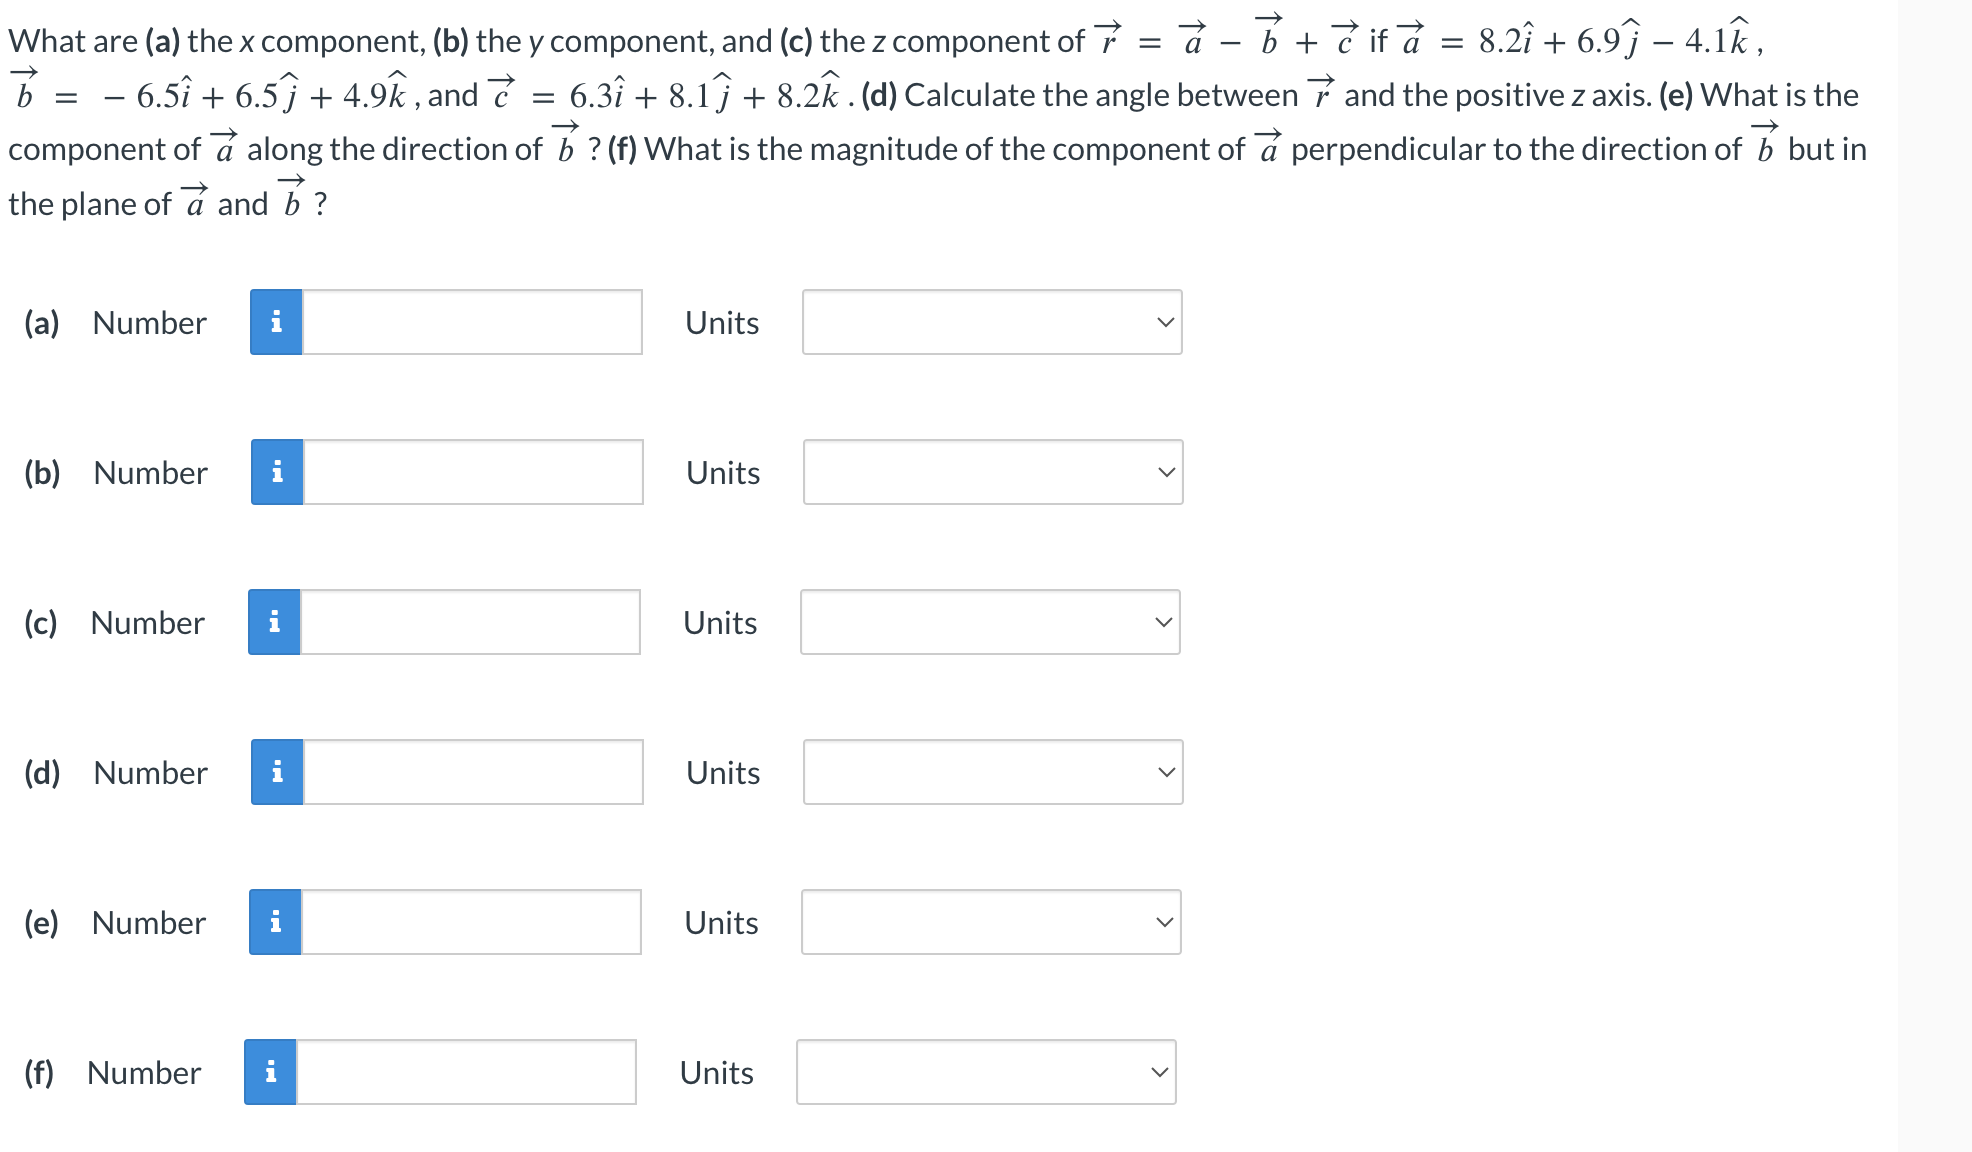Click the info icon beside part (d) Number field
The height and width of the screenshot is (1152, 1972).
point(276,771)
